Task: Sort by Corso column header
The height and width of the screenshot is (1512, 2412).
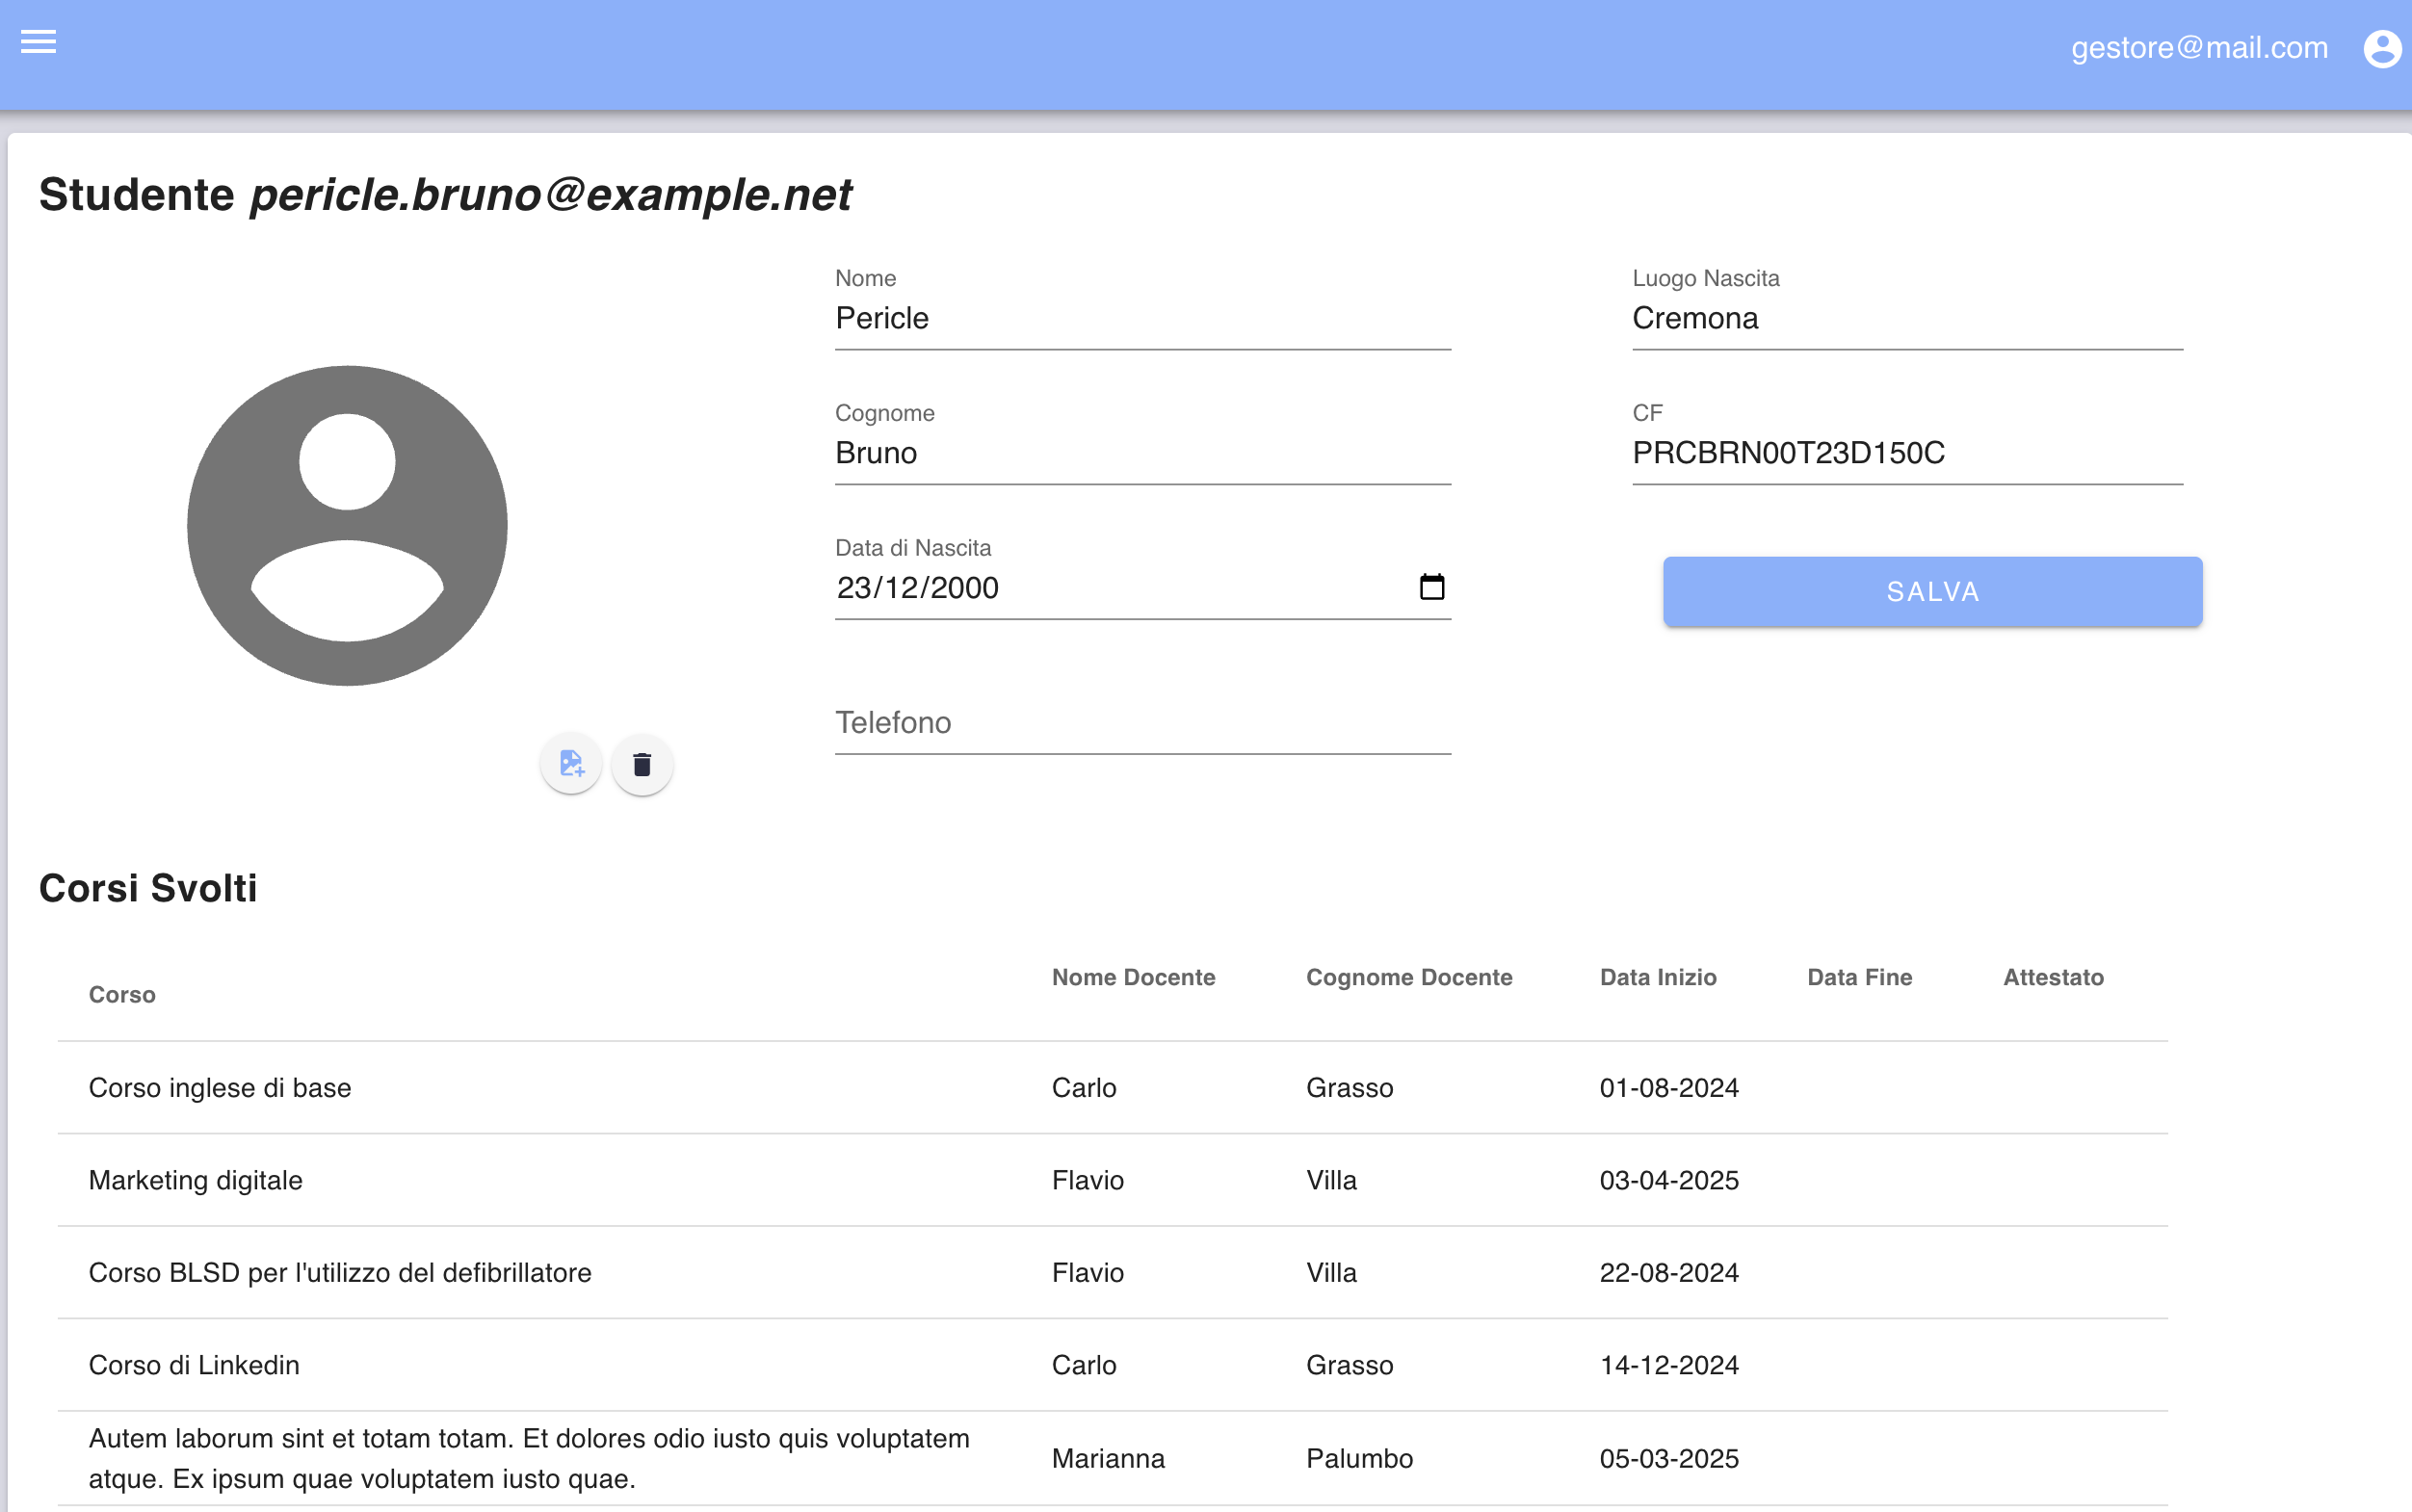Action: 122,994
